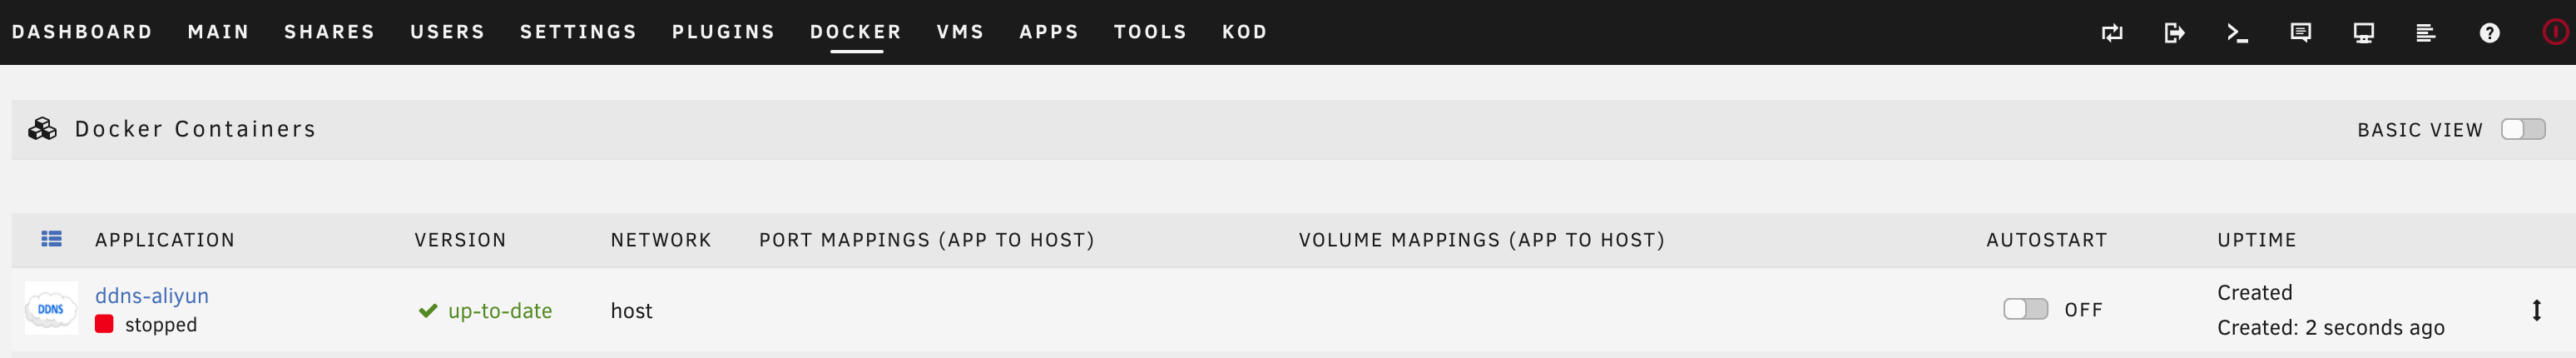Open the system log icon

pyautogui.click(x=2425, y=33)
